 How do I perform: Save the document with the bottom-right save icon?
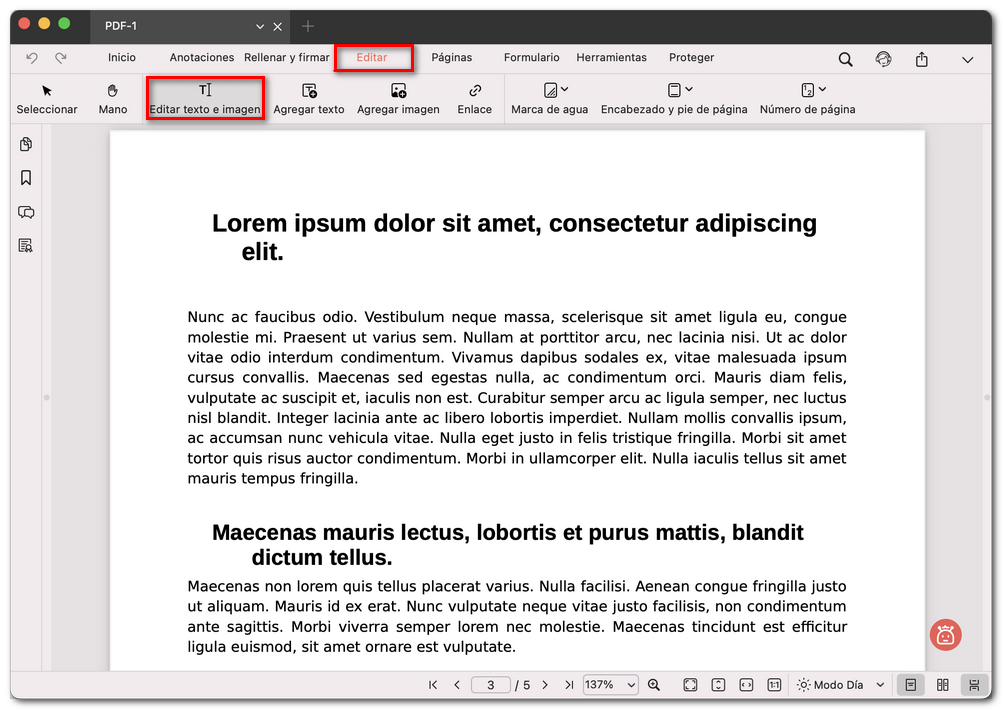coord(974,685)
